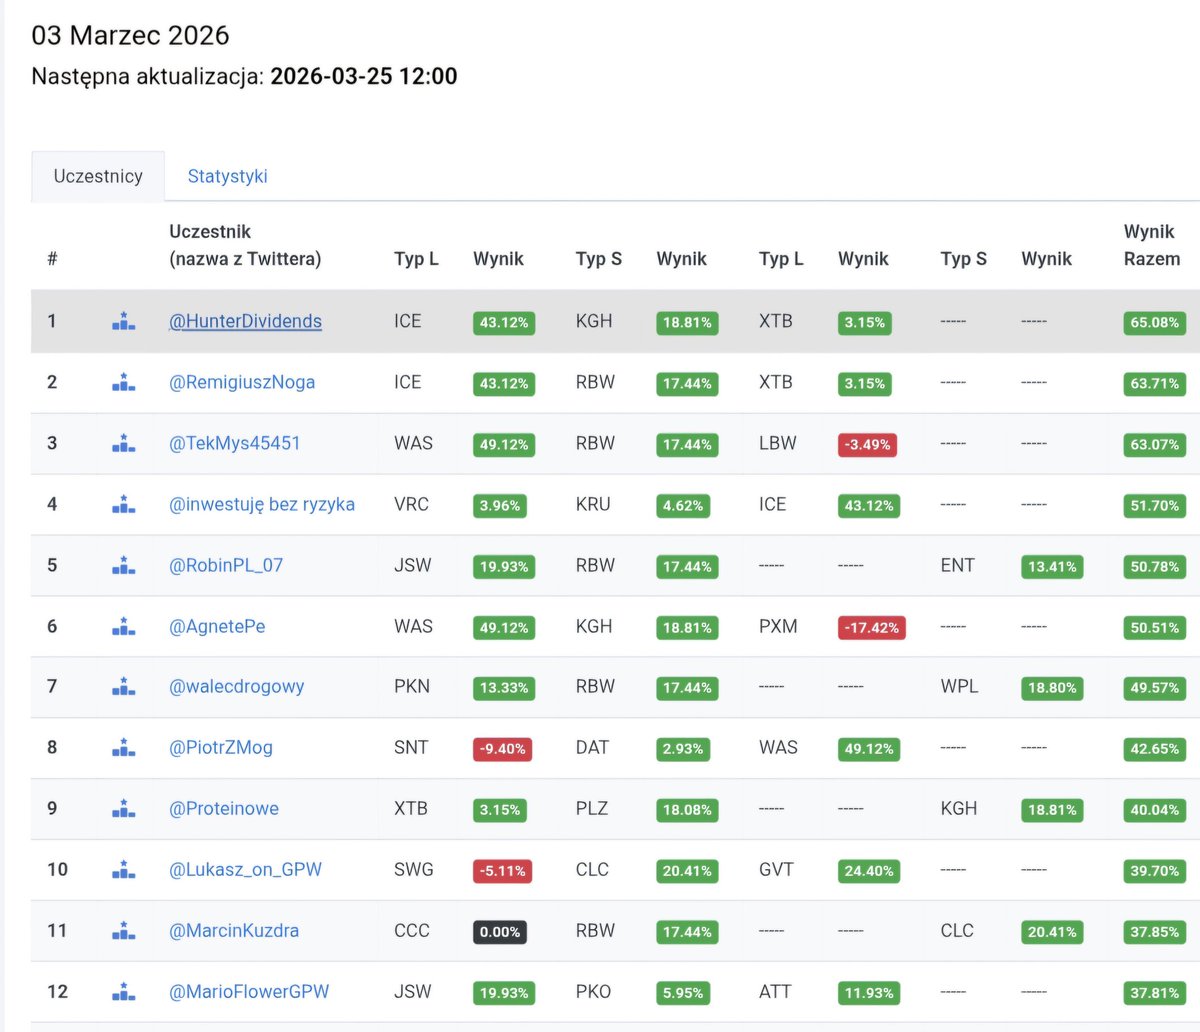Open @MarcinKuzdra profile link
Image resolution: width=1200 pixels, height=1032 pixels.
tap(234, 930)
